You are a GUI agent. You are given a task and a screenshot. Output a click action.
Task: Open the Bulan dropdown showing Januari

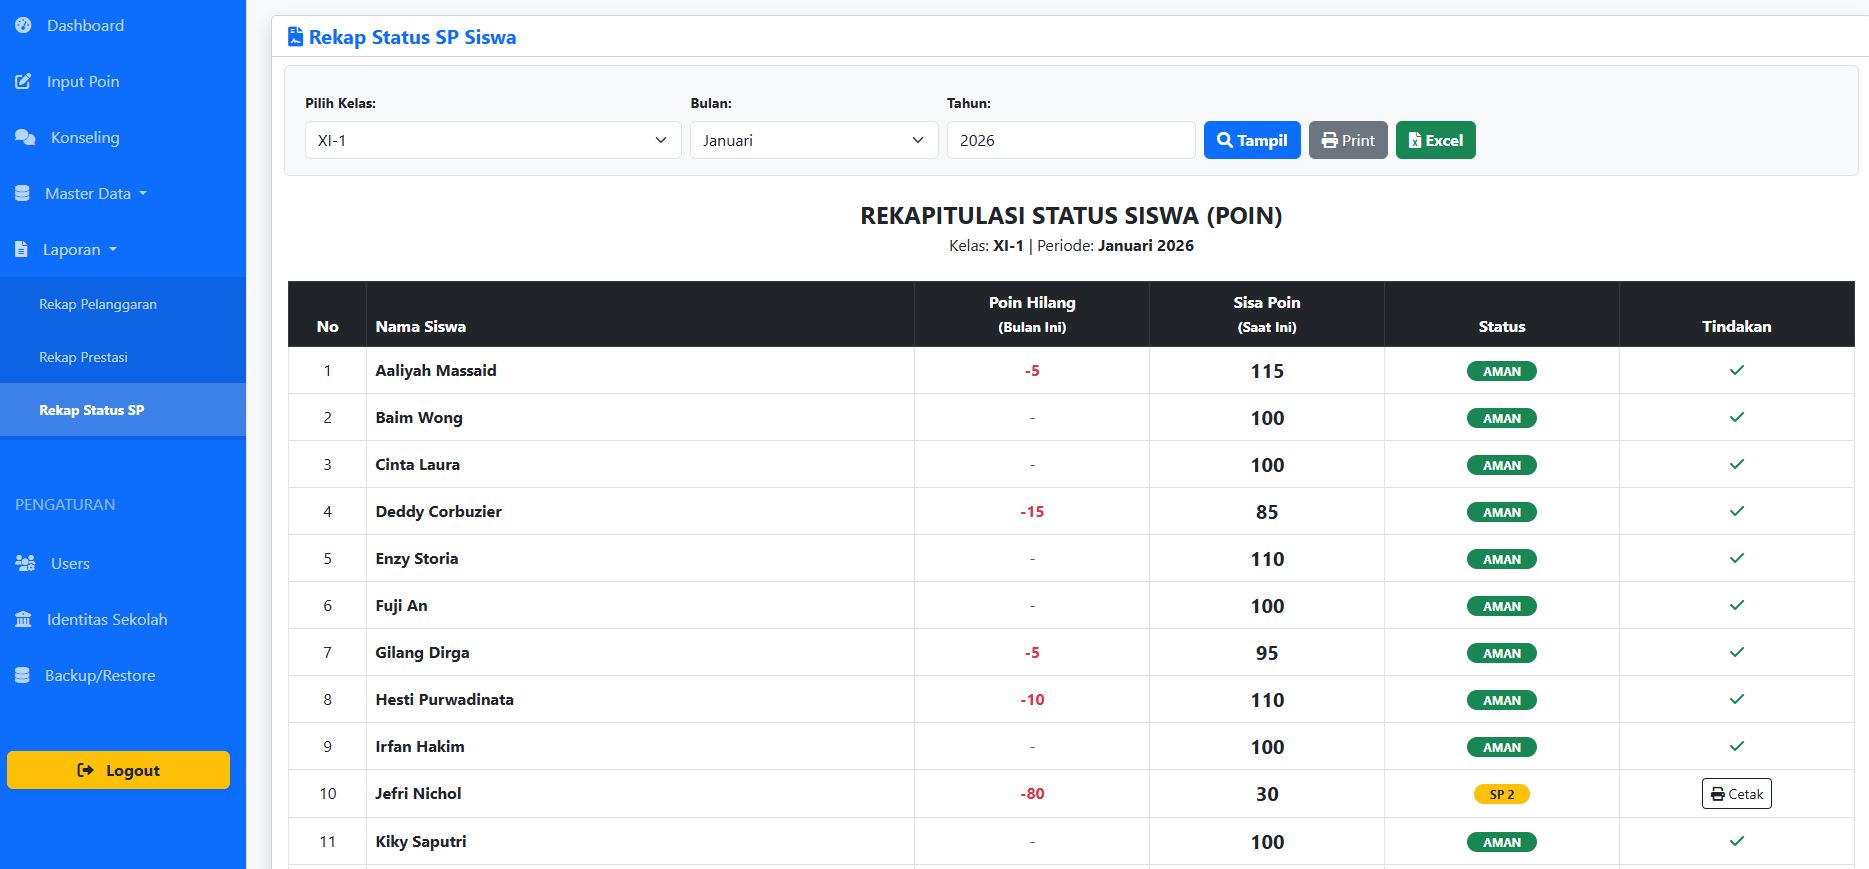point(813,140)
